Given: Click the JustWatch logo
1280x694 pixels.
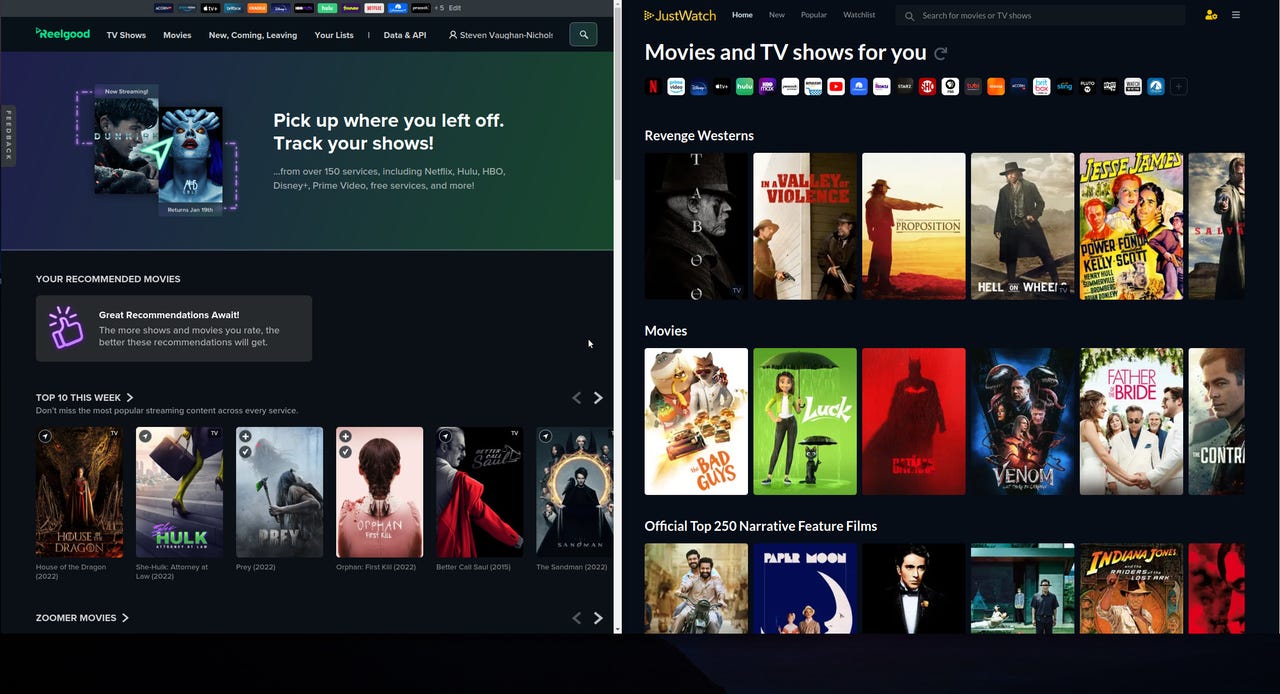Looking at the screenshot, I should 682,15.
